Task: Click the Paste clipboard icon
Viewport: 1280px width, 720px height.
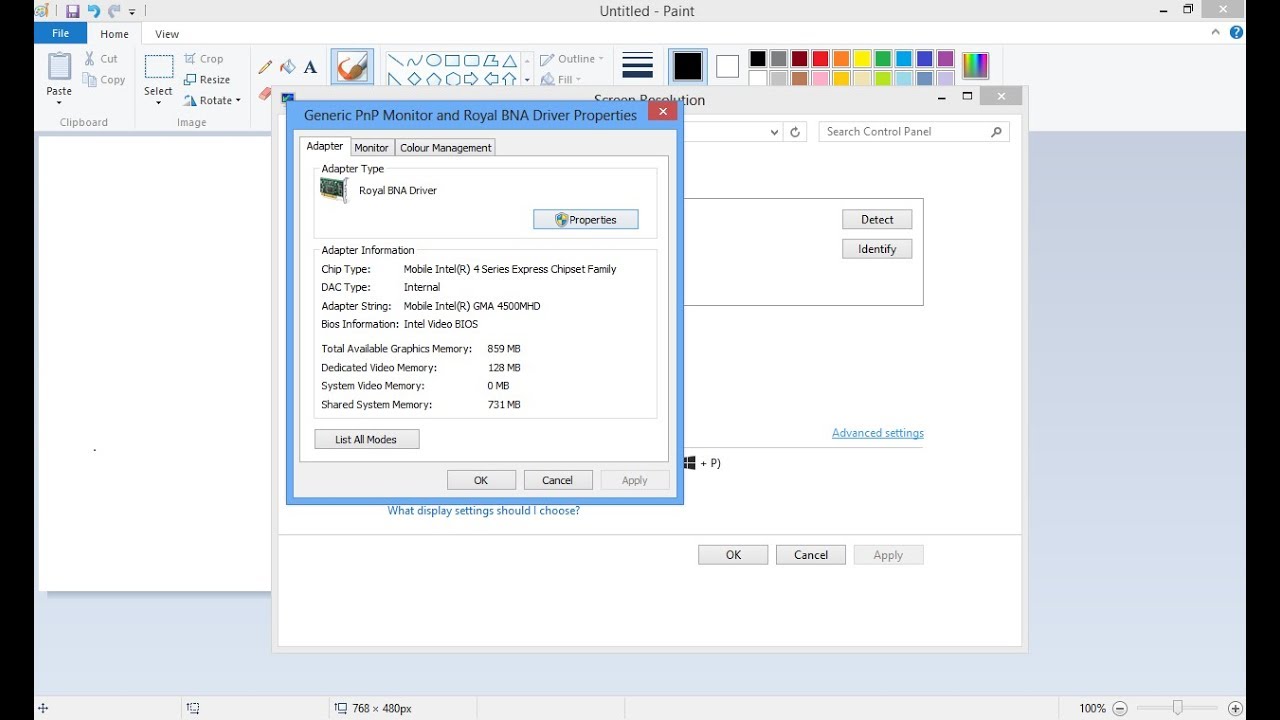Action: click(59, 67)
